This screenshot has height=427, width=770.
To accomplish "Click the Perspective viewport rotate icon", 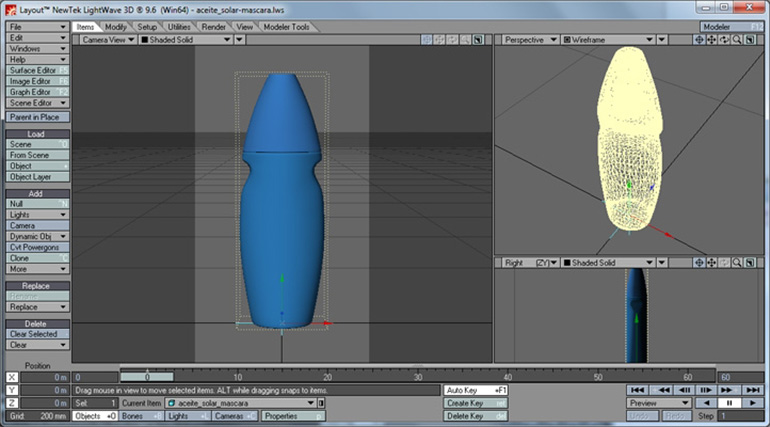I will pyautogui.click(x=724, y=40).
